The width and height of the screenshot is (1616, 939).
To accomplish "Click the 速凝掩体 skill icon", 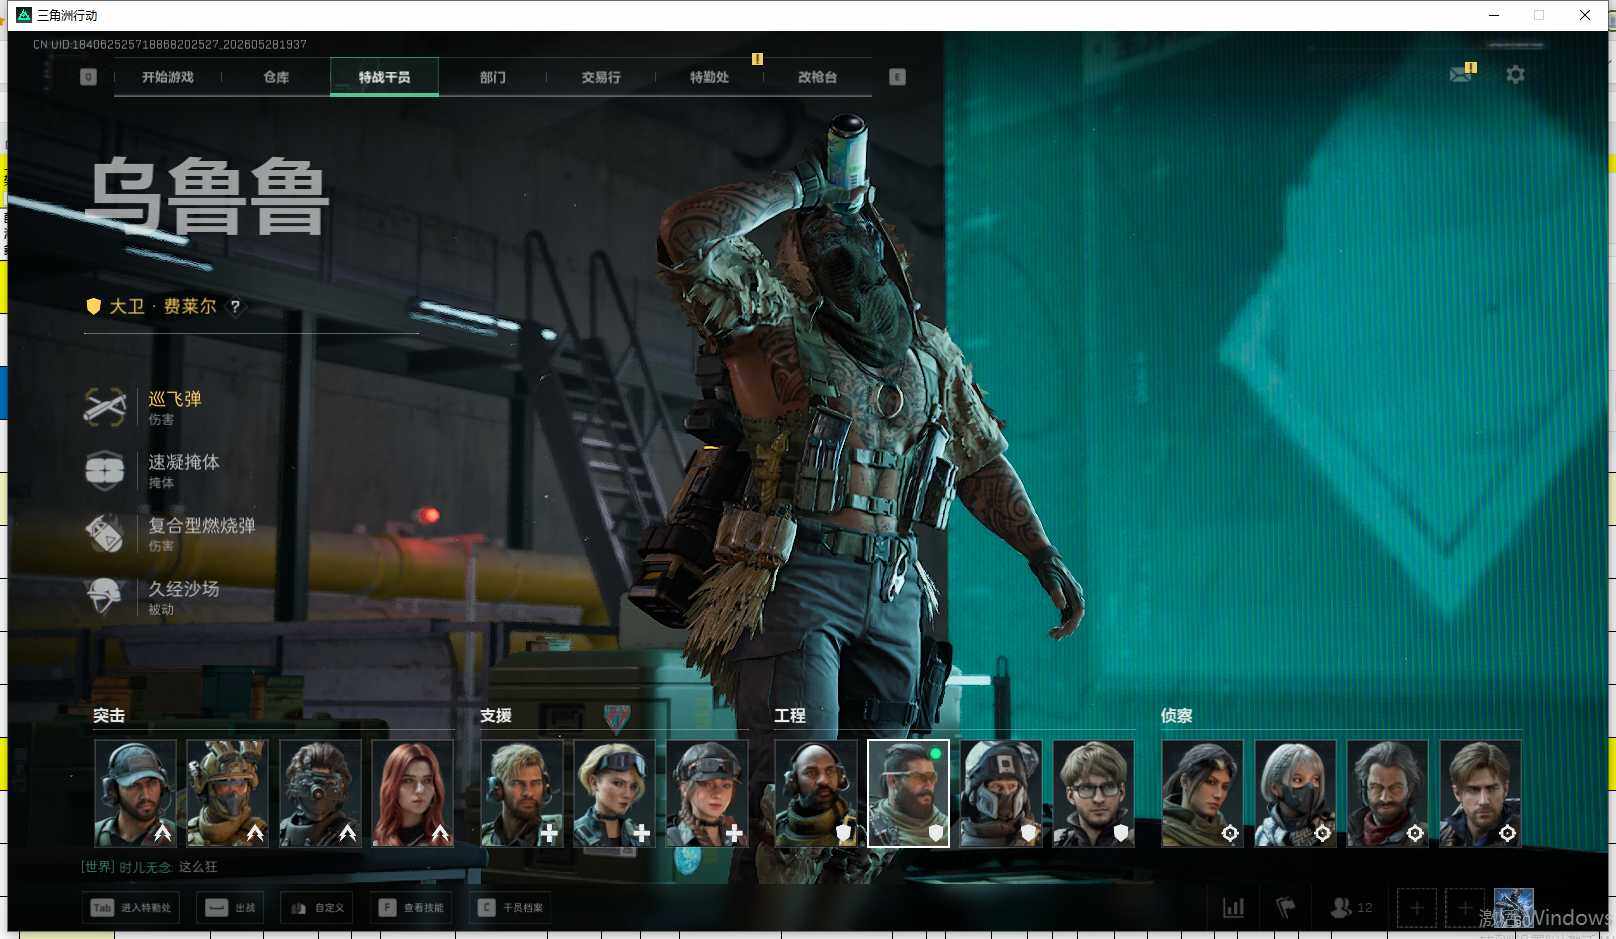I will pyautogui.click(x=105, y=470).
